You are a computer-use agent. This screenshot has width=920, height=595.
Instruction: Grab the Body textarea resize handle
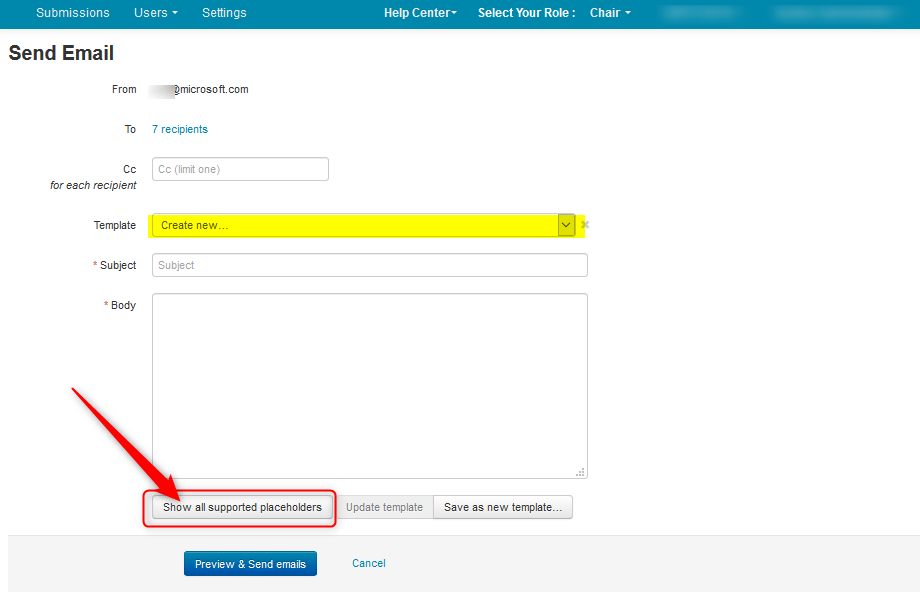[580, 472]
